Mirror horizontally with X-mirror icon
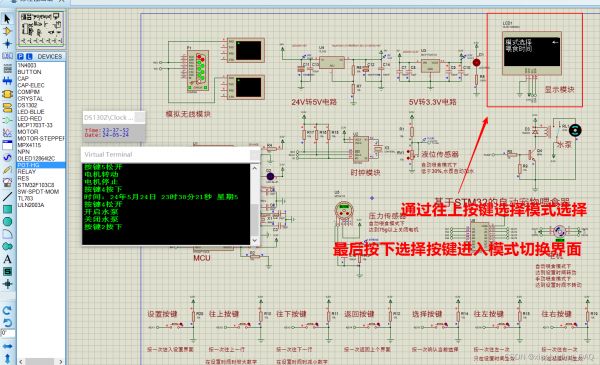Image resolution: width=600 pixels, height=365 pixels. 7,346
